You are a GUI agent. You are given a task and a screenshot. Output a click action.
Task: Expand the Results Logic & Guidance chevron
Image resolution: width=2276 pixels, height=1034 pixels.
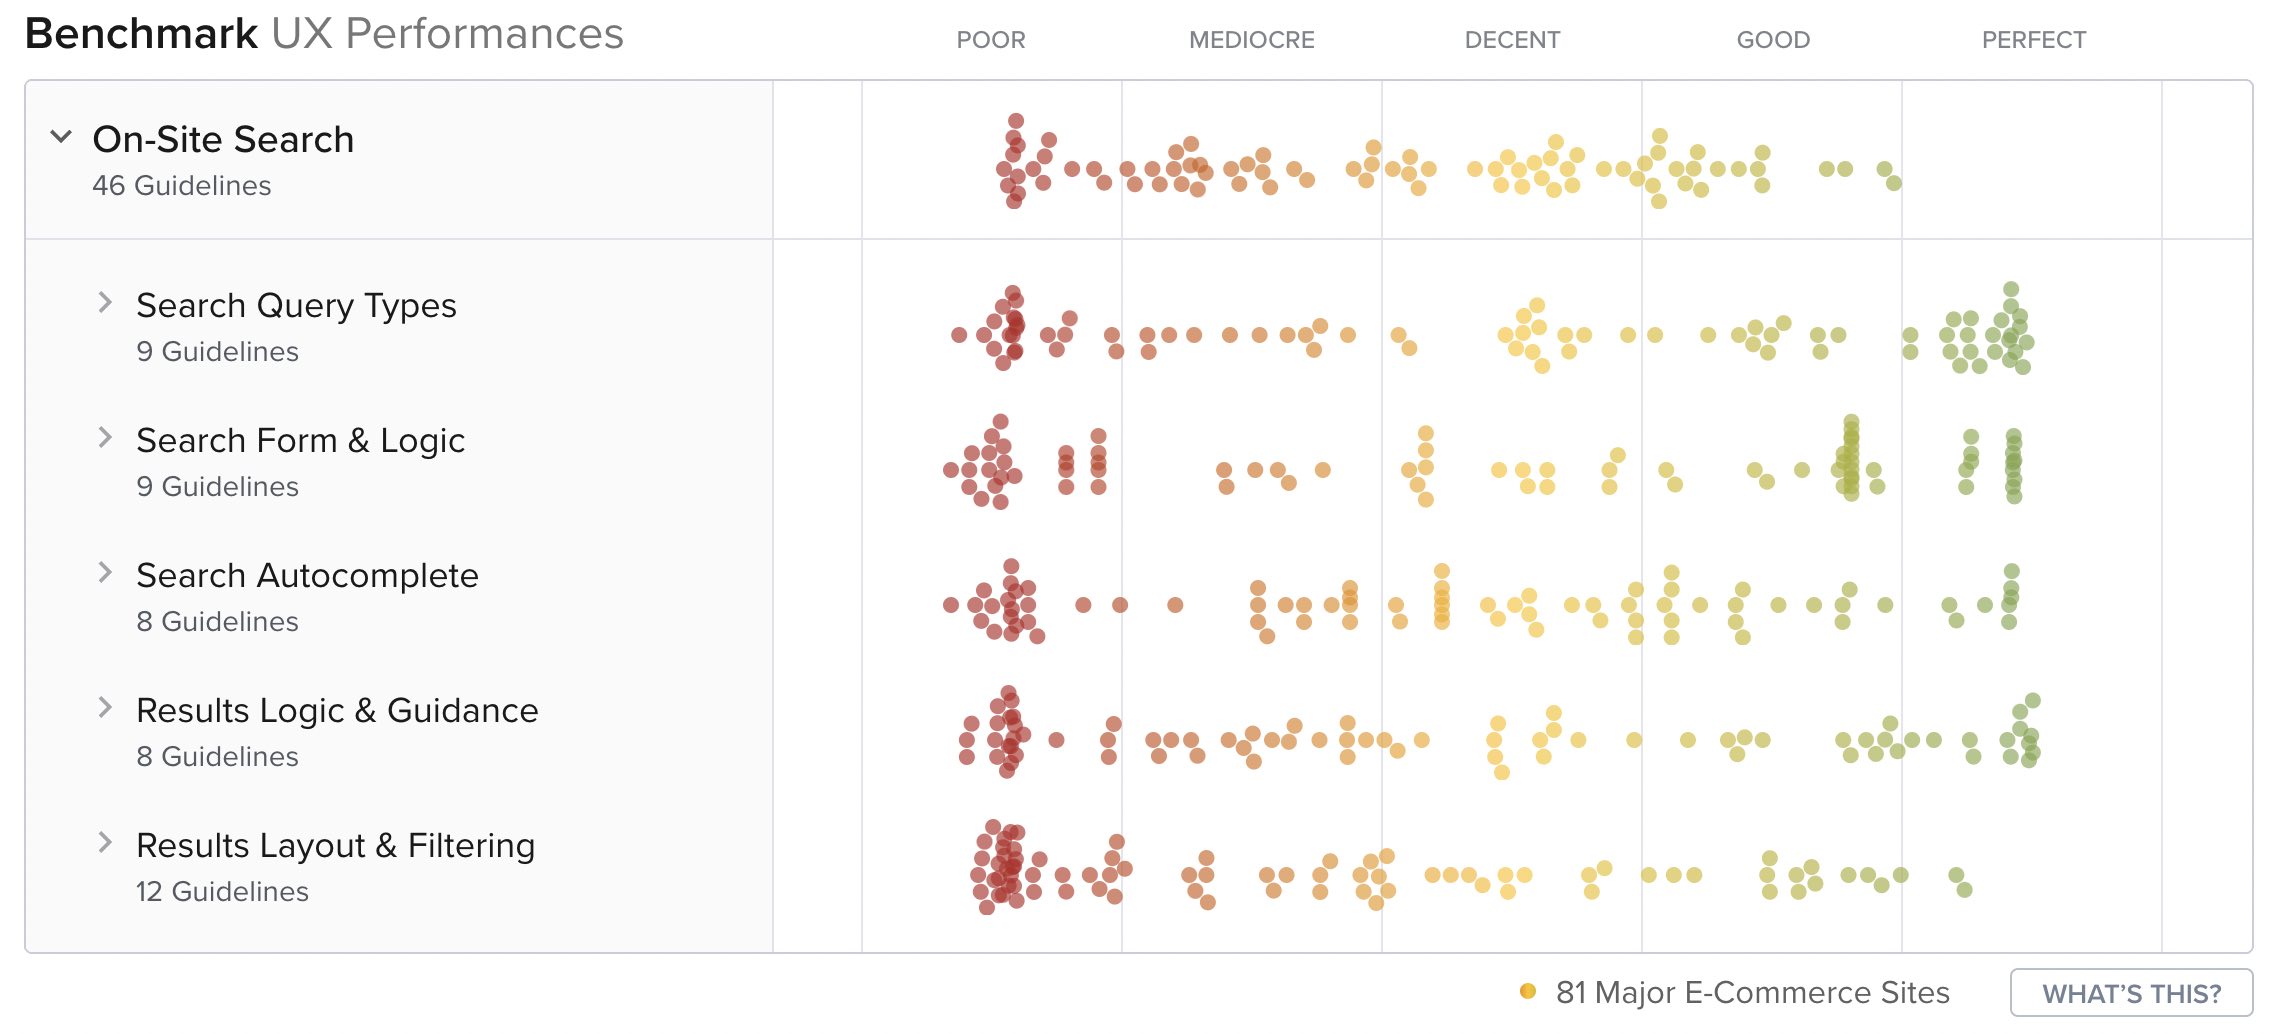click(x=105, y=707)
